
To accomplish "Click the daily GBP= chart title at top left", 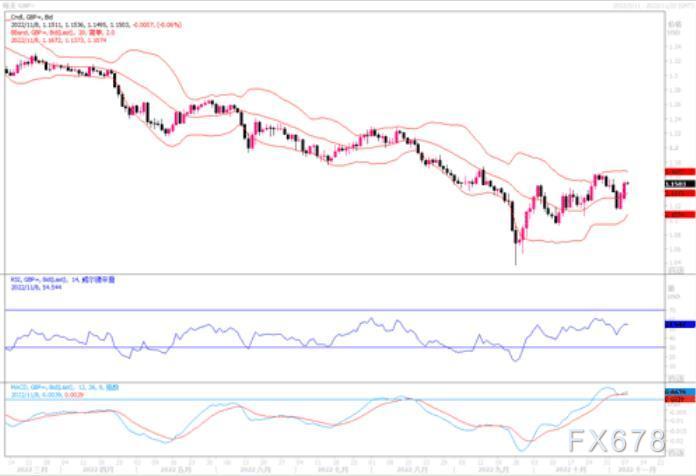I will 19,6.
